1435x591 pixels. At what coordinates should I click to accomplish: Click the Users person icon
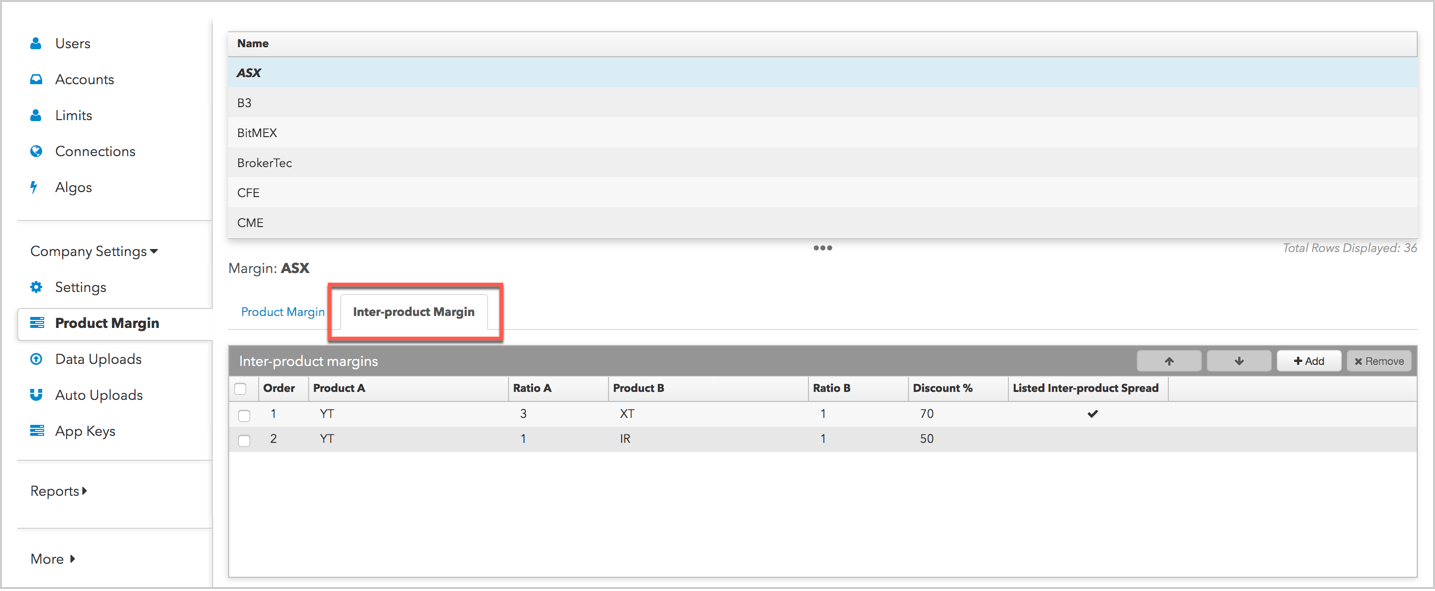(36, 44)
